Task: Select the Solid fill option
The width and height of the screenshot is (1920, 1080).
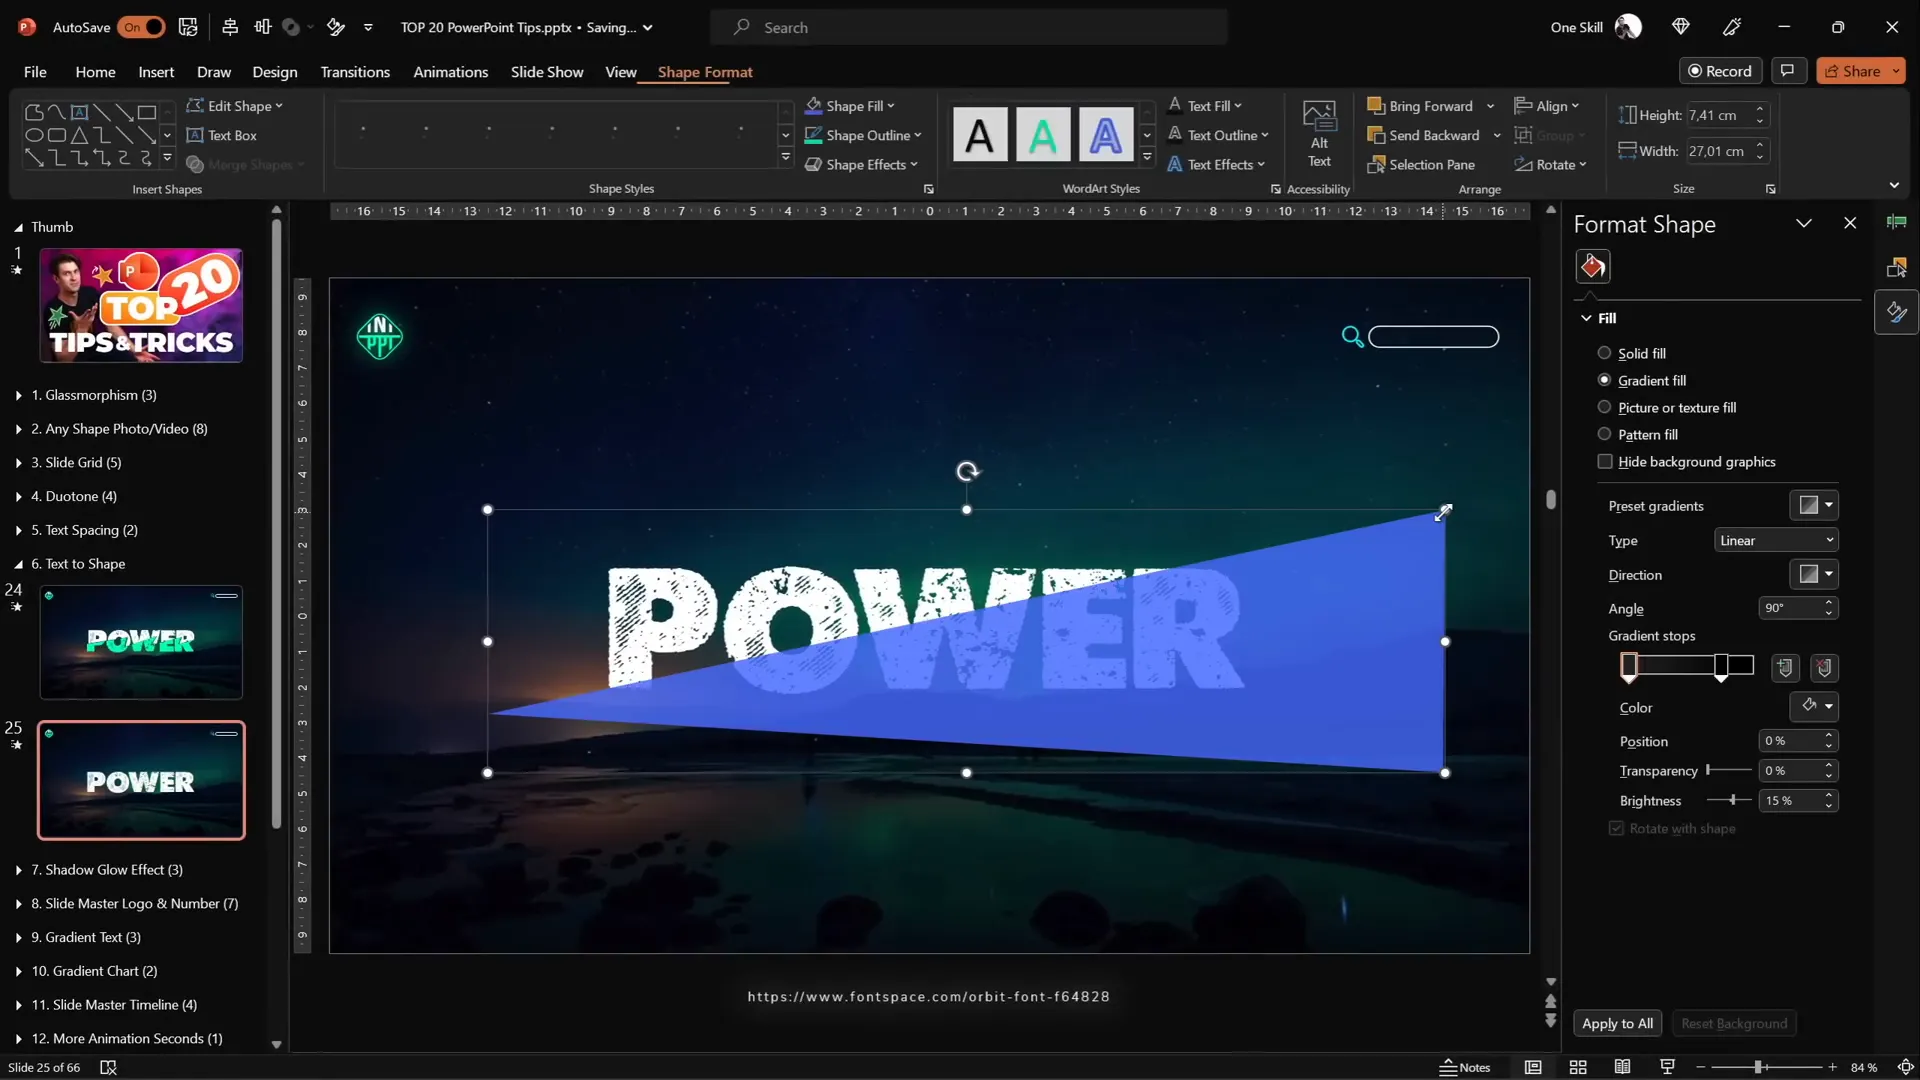Action: click(1604, 353)
